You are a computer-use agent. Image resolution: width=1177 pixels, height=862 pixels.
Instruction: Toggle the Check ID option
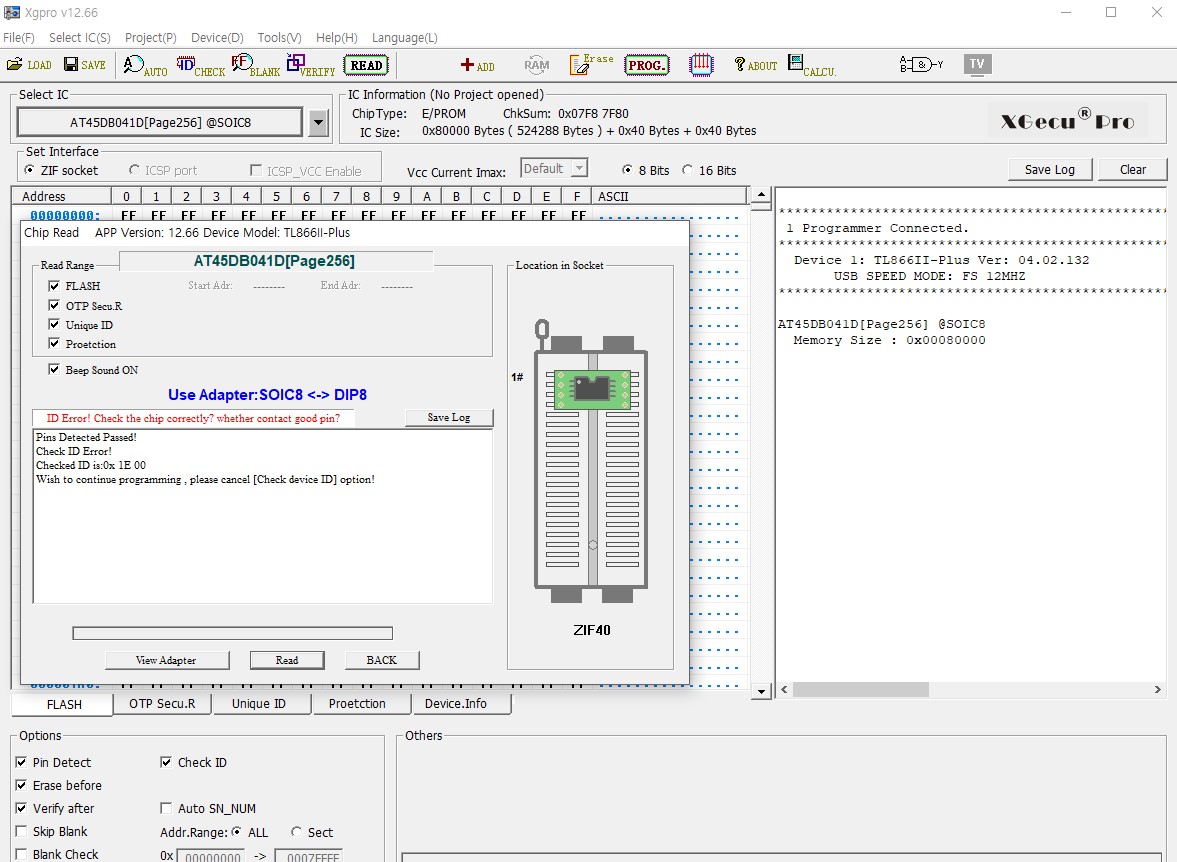click(166, 762)
